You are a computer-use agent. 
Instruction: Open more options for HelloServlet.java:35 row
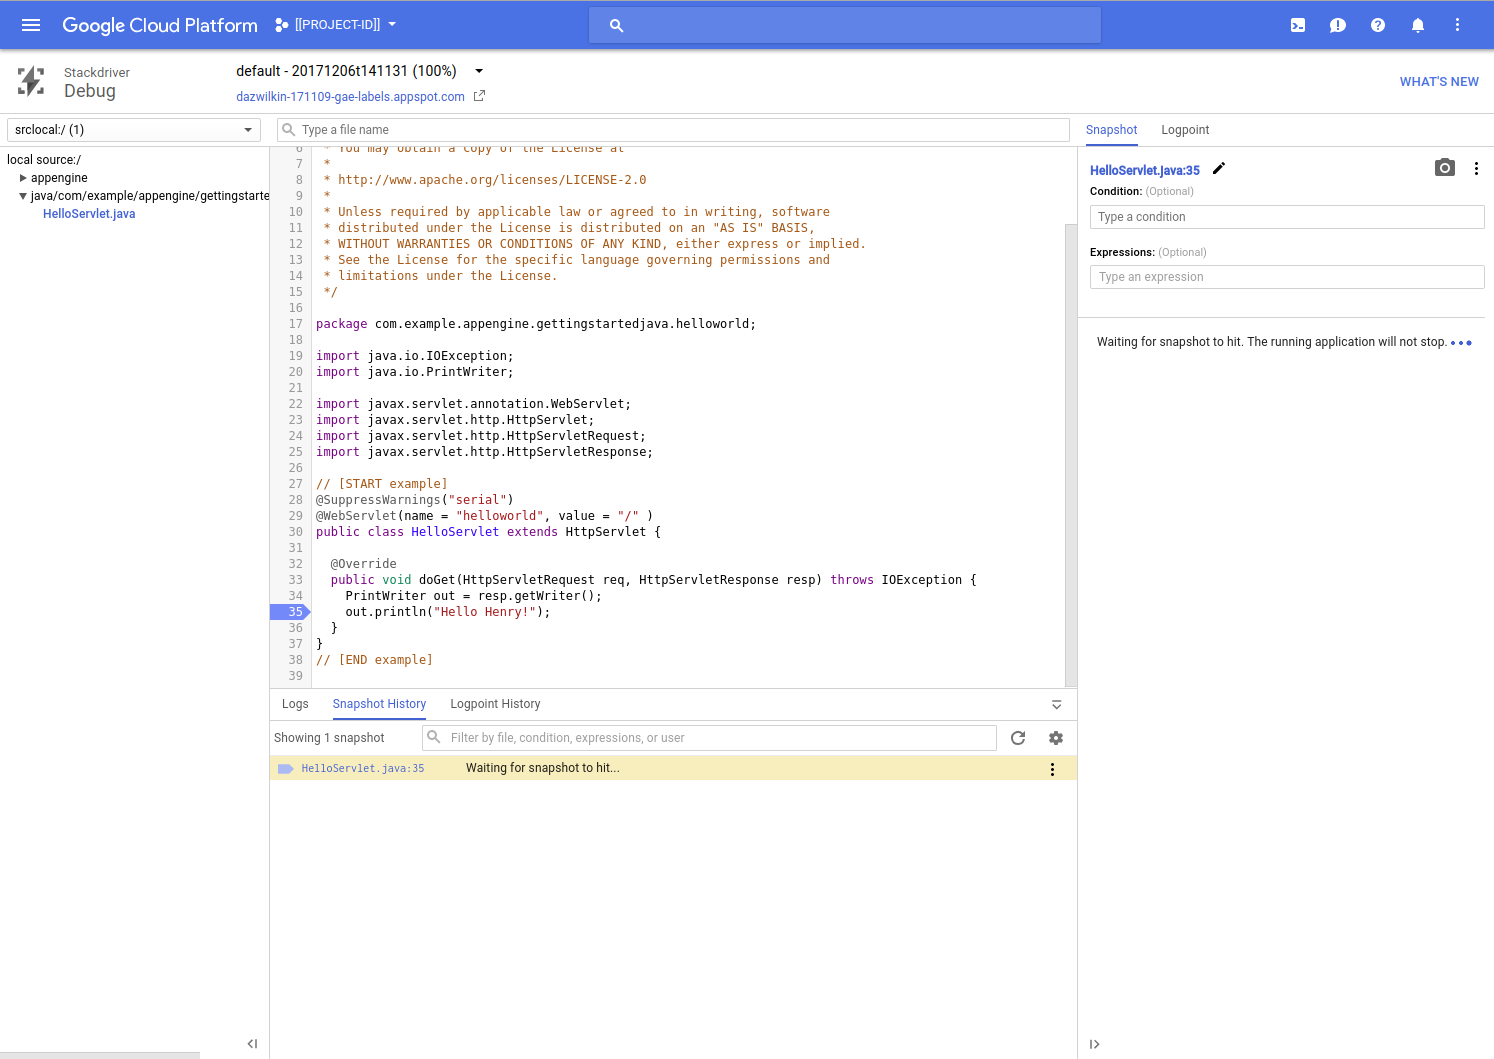pyautogui.click(x=1052, y=769)
